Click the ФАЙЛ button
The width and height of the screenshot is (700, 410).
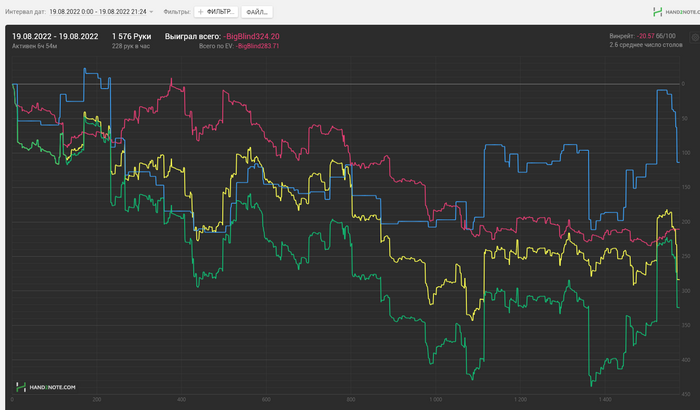(x=257, y=12)
